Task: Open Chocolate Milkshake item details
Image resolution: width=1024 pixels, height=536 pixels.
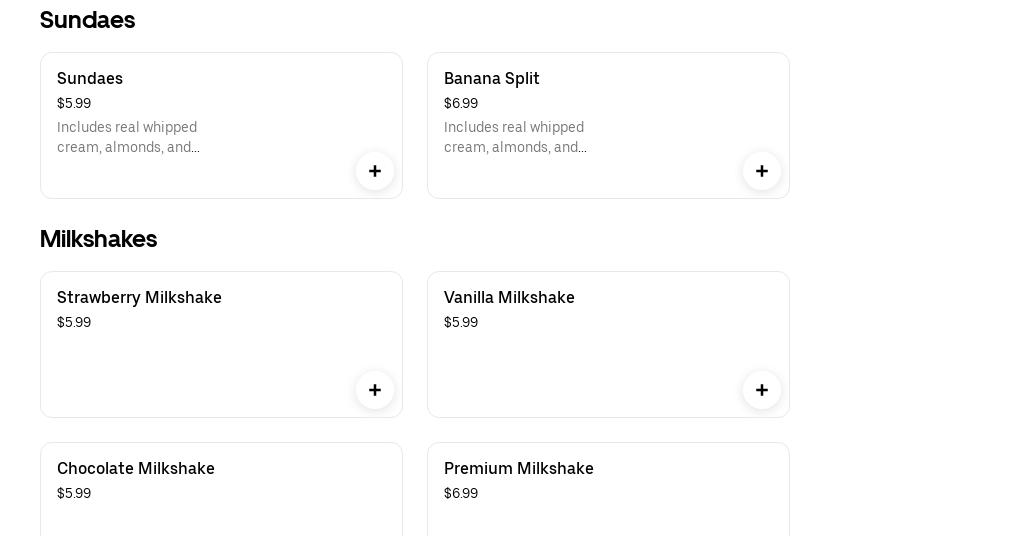Action: 136,469
